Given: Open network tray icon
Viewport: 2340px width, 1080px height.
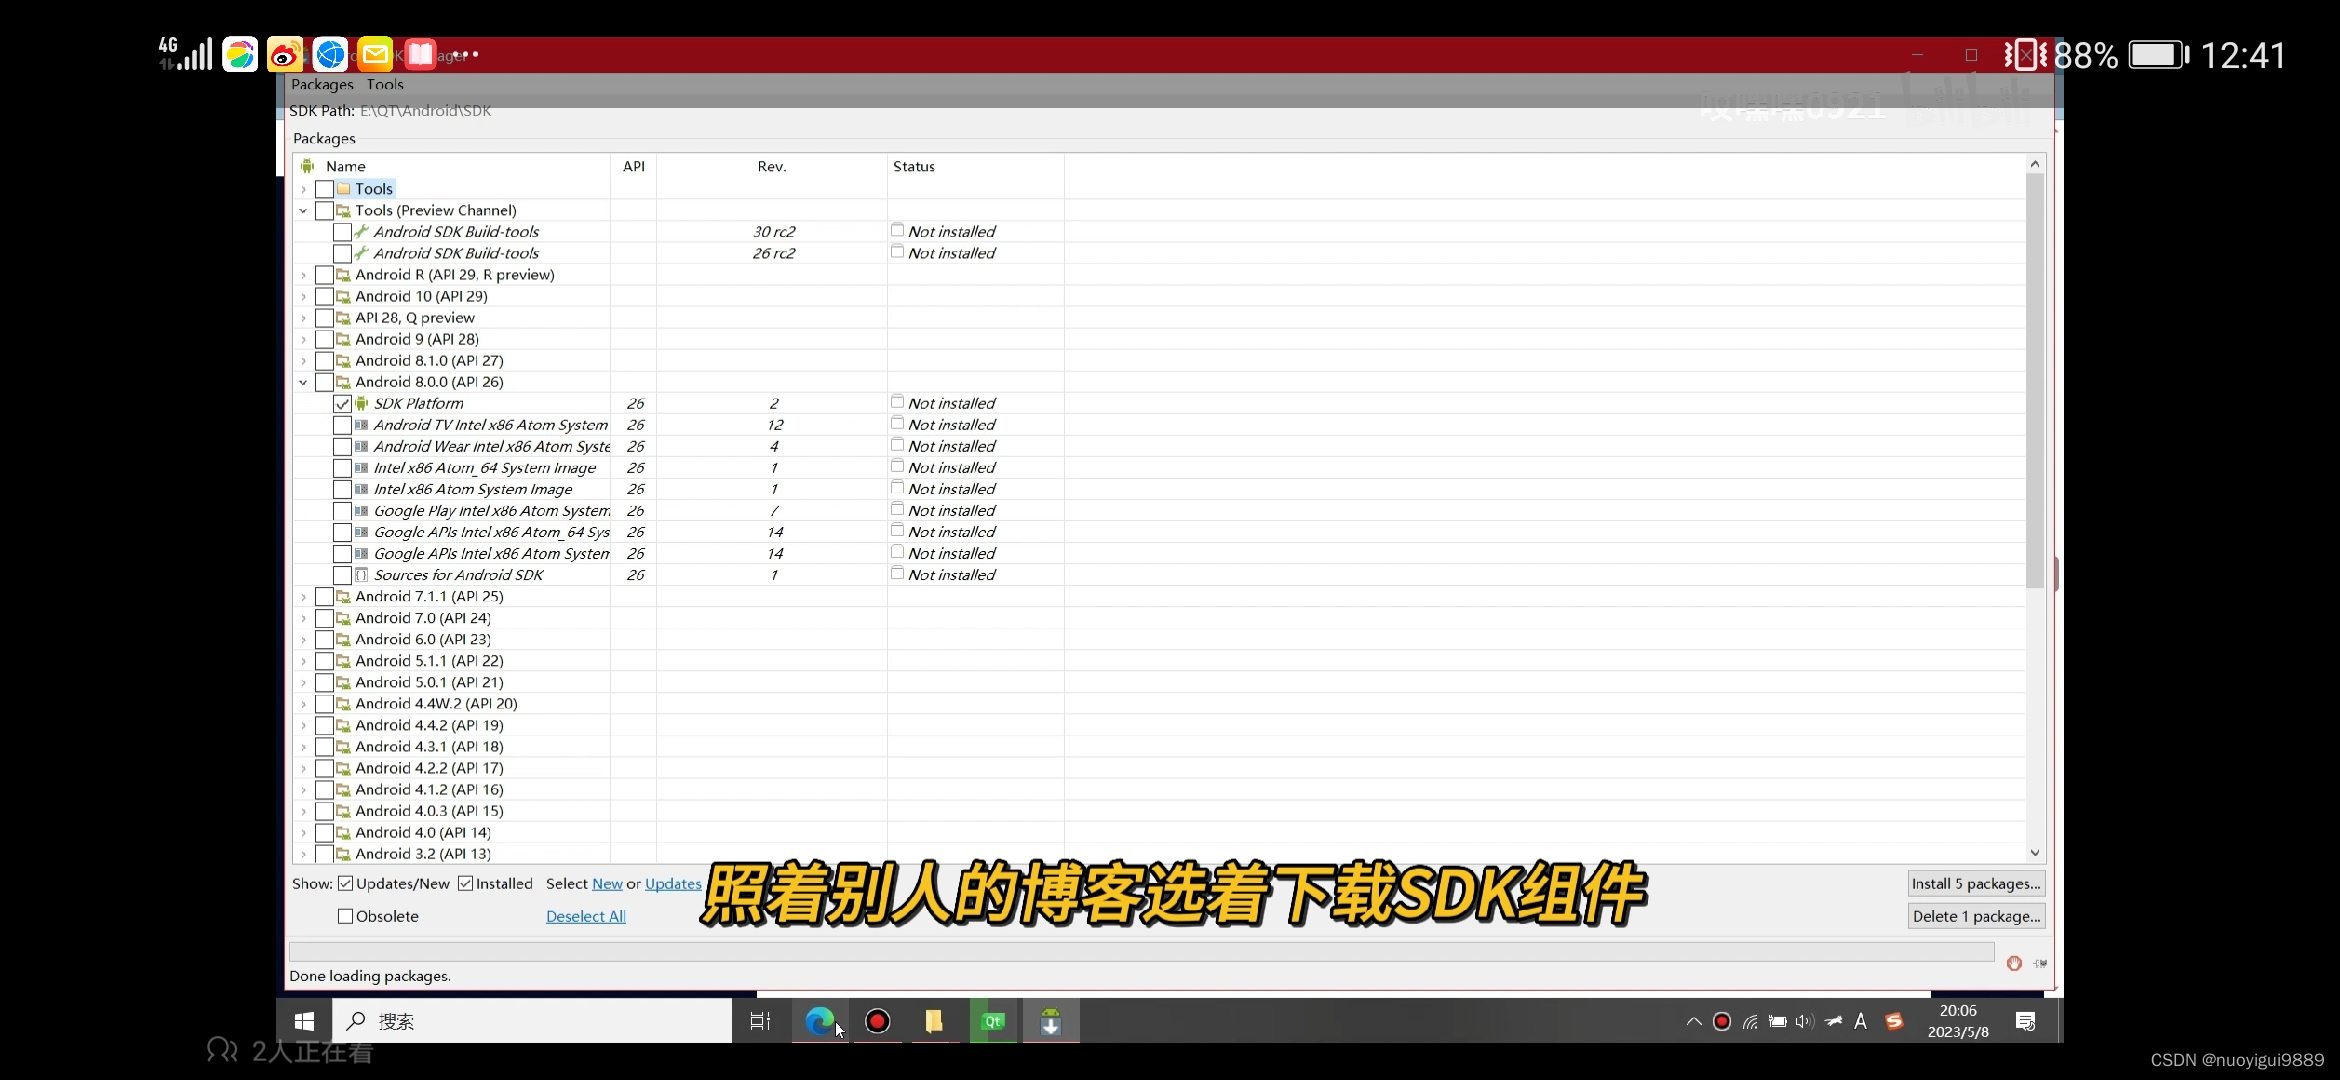Looking at the screenshot, I should click(1750, 1022).
